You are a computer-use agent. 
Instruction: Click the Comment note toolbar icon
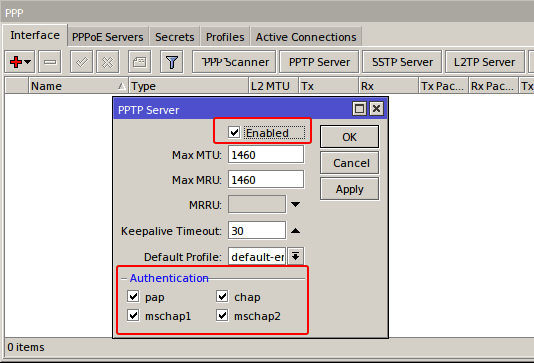pos(139,62)
